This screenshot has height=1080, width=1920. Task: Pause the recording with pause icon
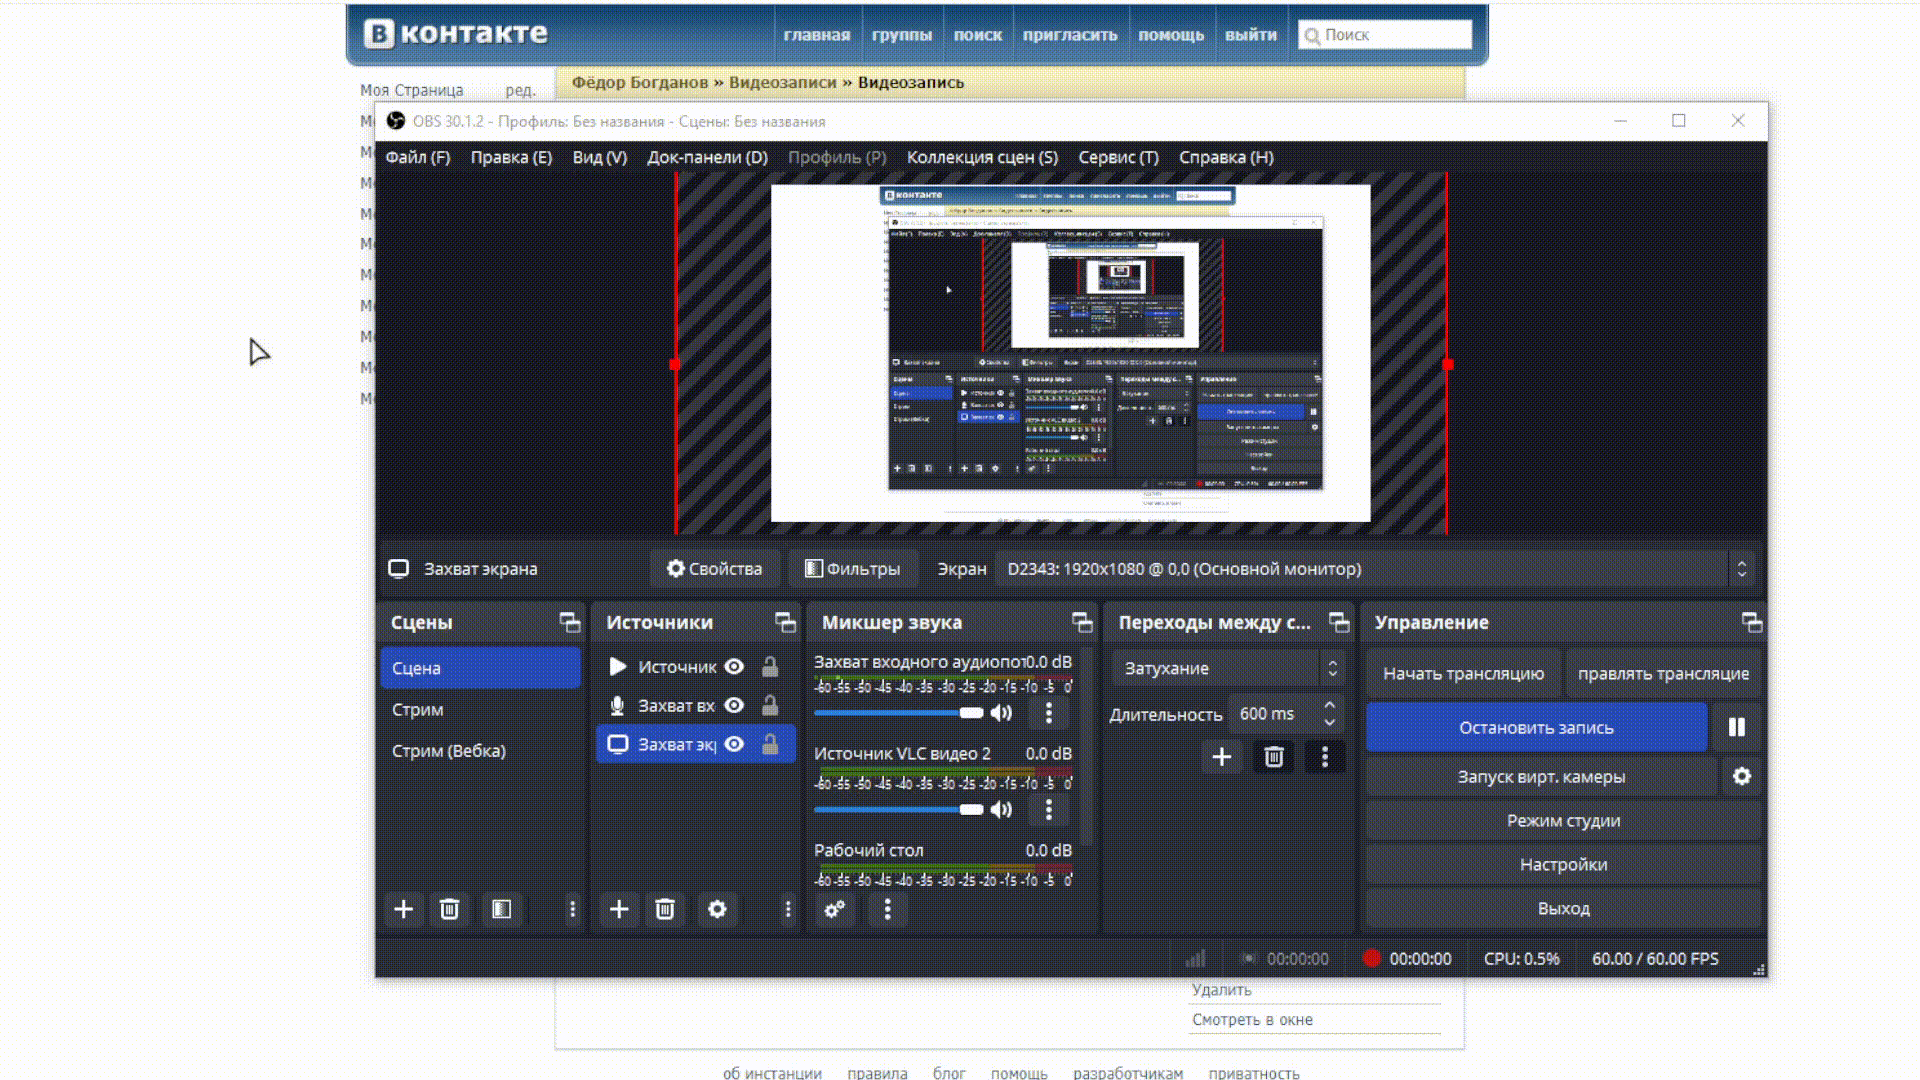1736,728
